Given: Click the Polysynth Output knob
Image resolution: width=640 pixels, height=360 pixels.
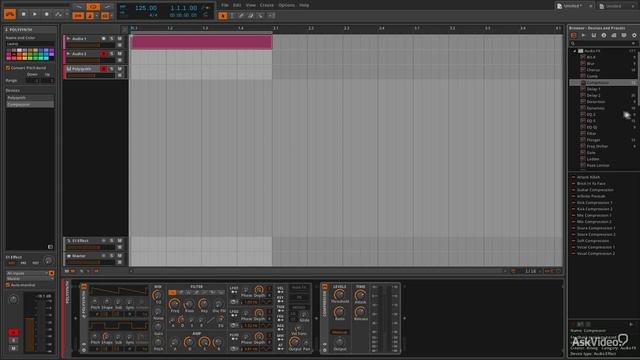Looking at the screenshot, I should pos(294,342).
